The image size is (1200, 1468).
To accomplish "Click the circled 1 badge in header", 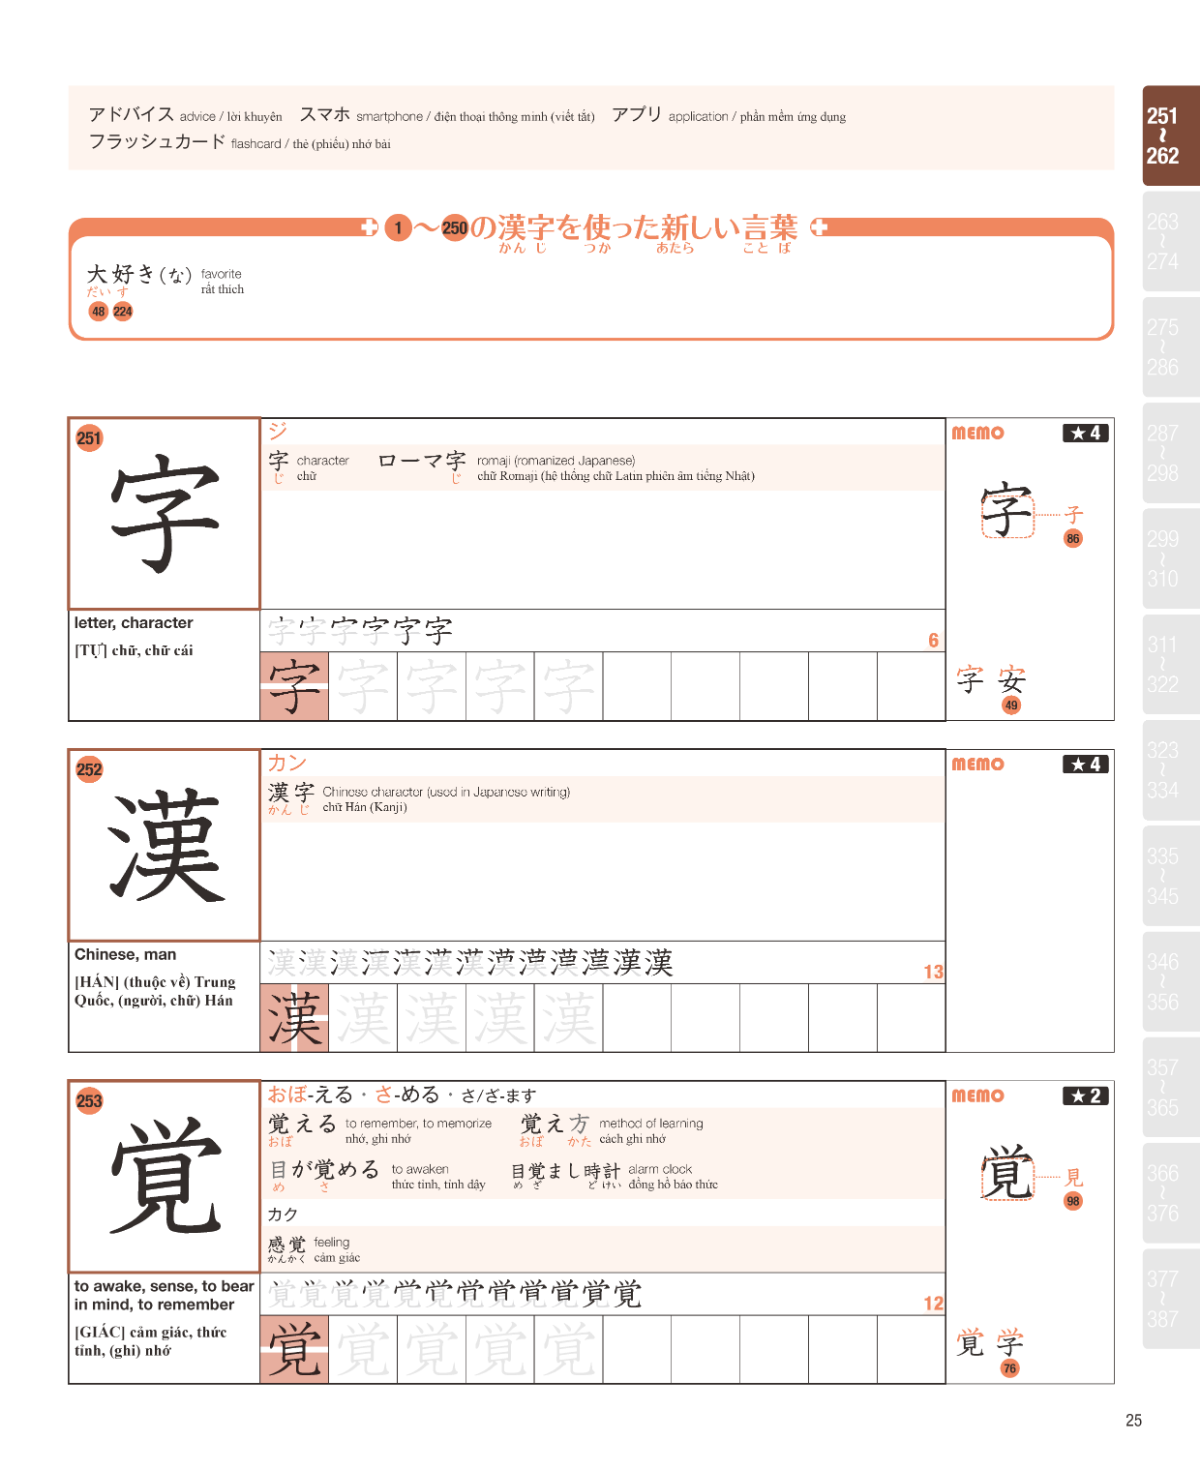I will [x=398, y=228].
